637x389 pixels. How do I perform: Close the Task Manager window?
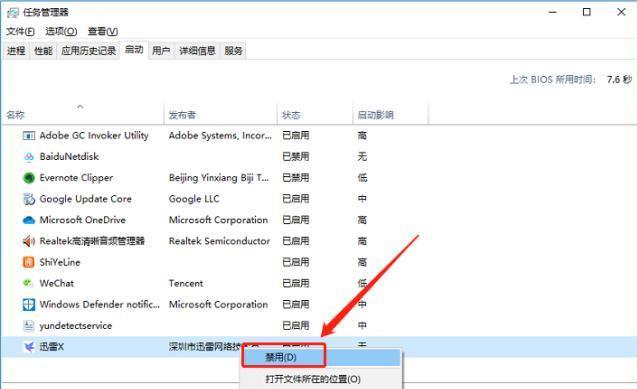tap(621, 12)
